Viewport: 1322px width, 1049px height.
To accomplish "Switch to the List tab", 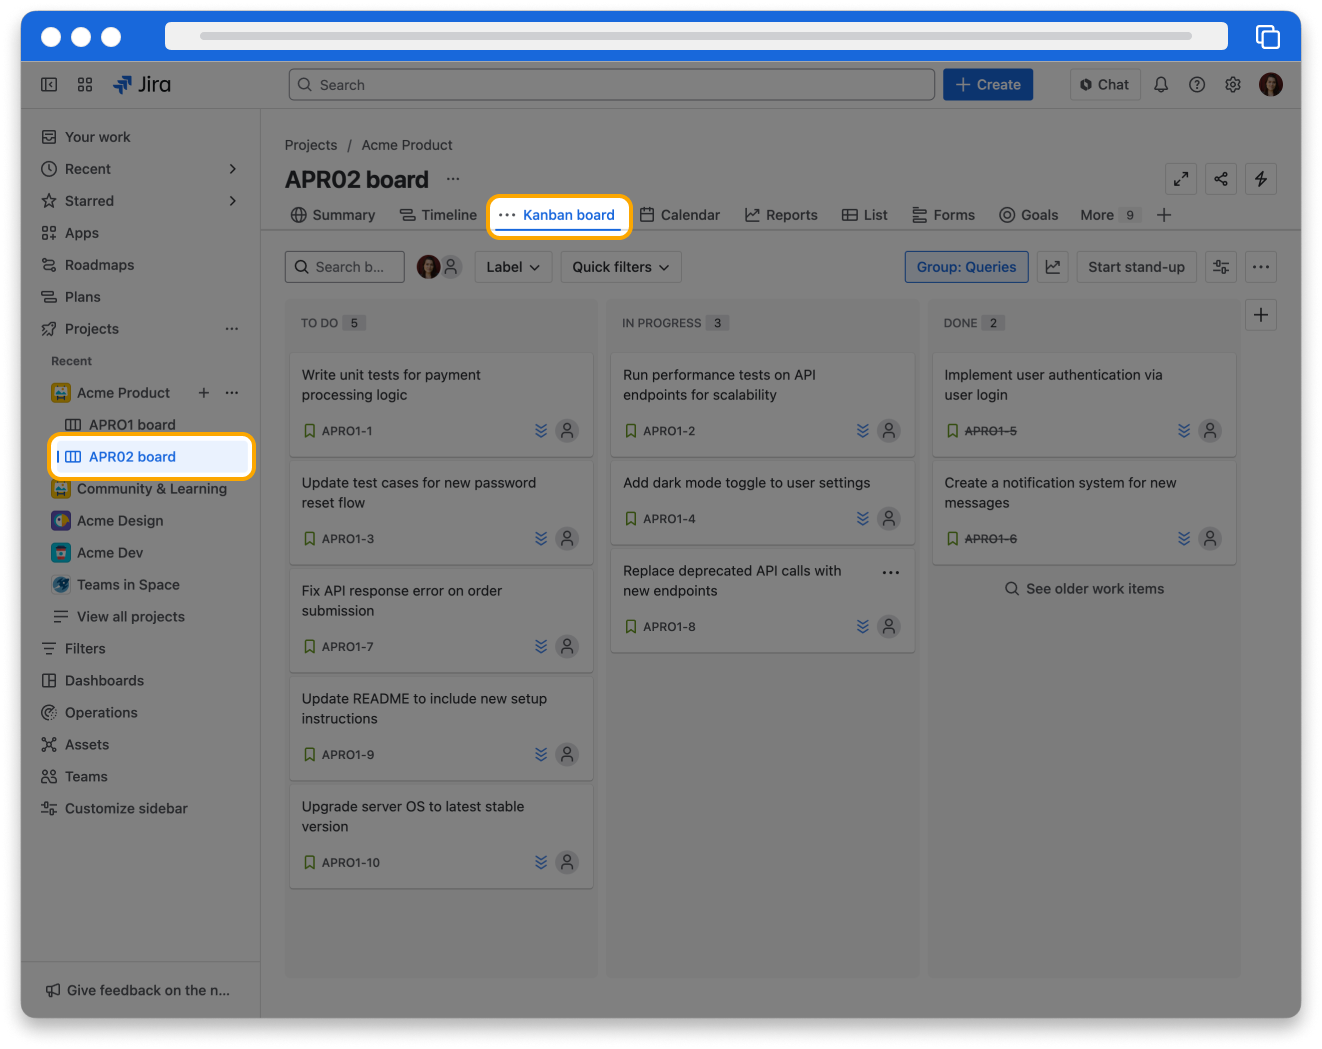I will click(865, 215).
